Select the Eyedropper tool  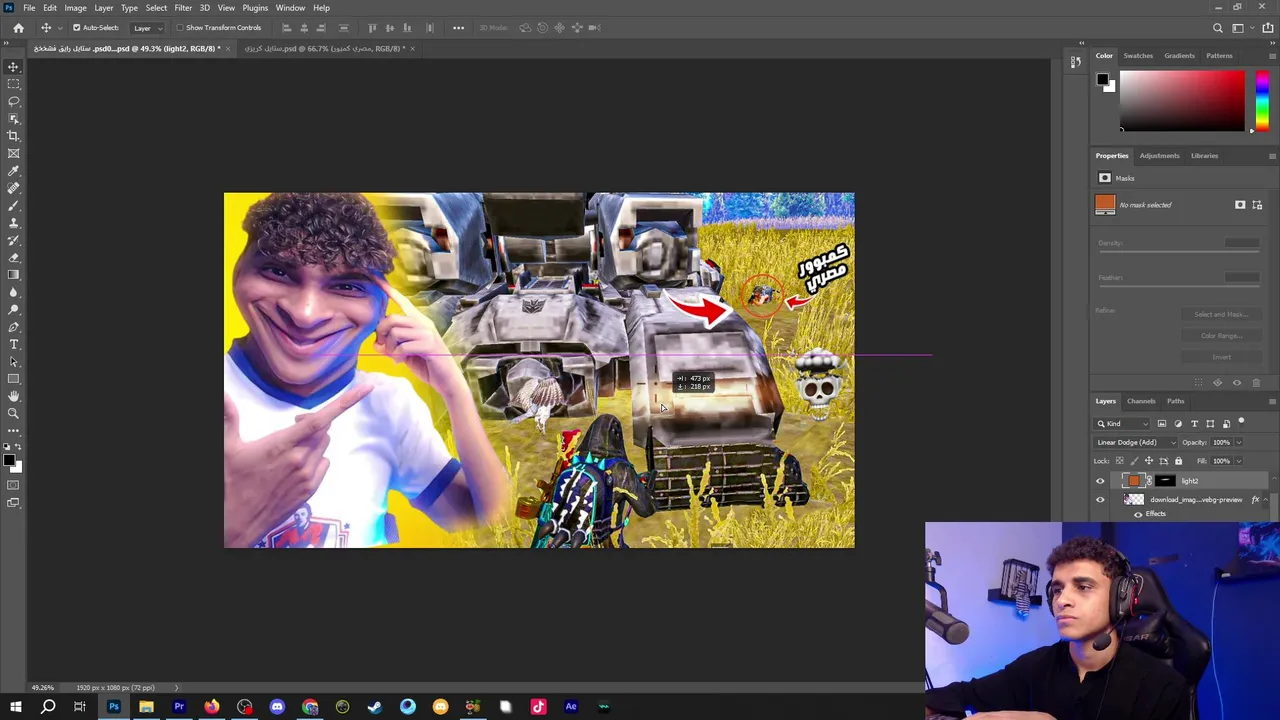pos(13,171)
